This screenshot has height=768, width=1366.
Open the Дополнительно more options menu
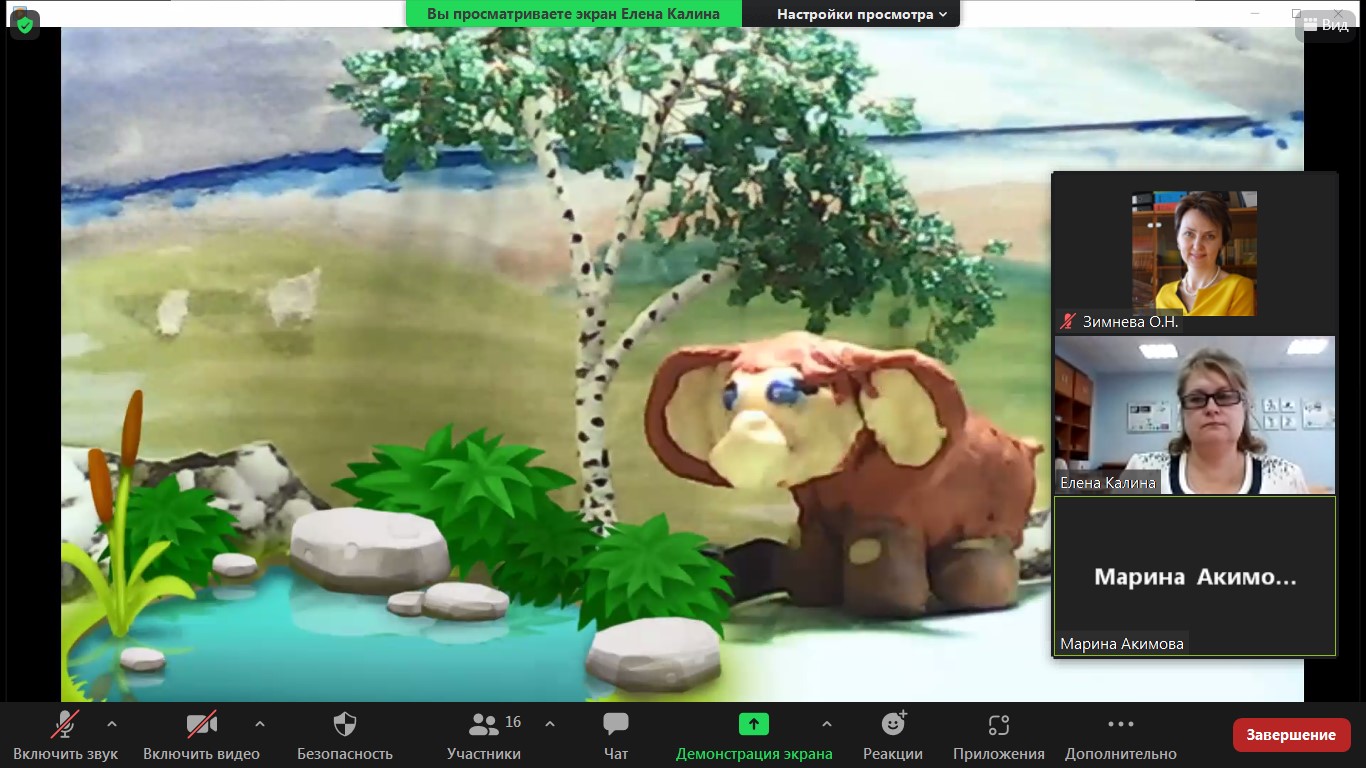[x=1120, y=736]
